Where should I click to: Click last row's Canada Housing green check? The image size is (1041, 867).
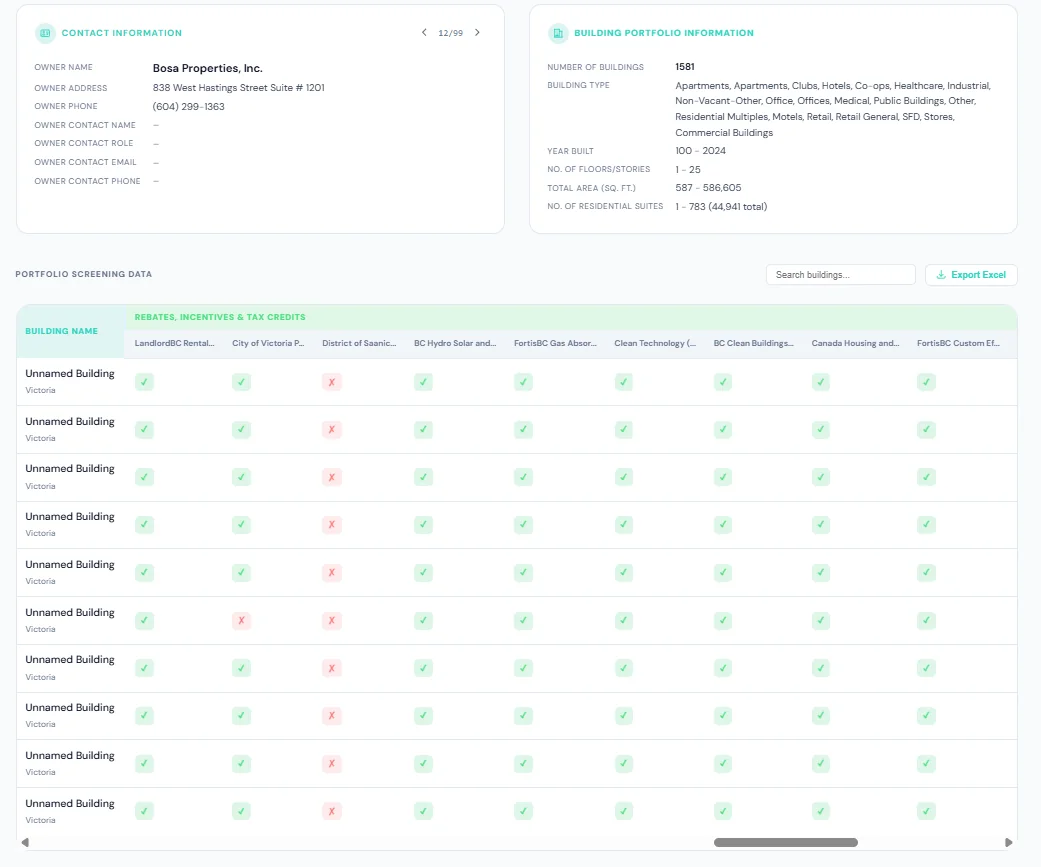pos(821,811)
